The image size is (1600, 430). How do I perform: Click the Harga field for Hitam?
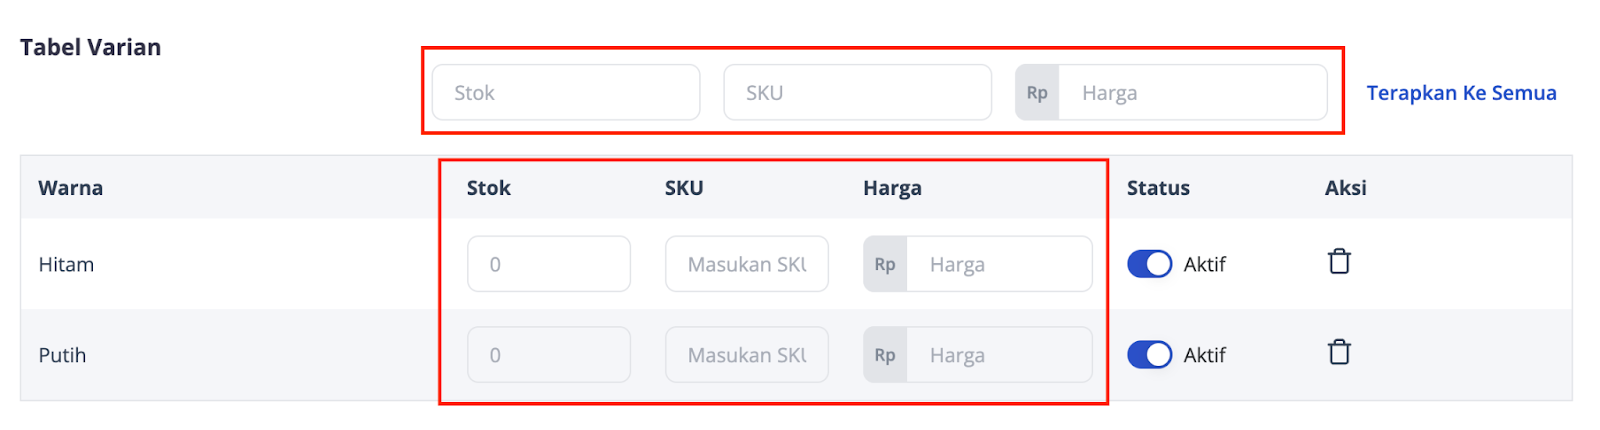coord(997,264)
